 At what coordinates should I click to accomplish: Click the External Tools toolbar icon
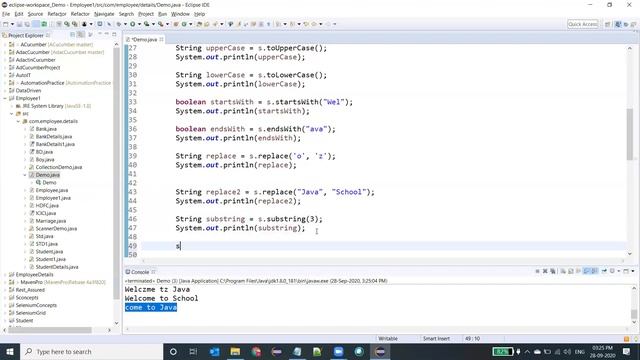[160, 24]
